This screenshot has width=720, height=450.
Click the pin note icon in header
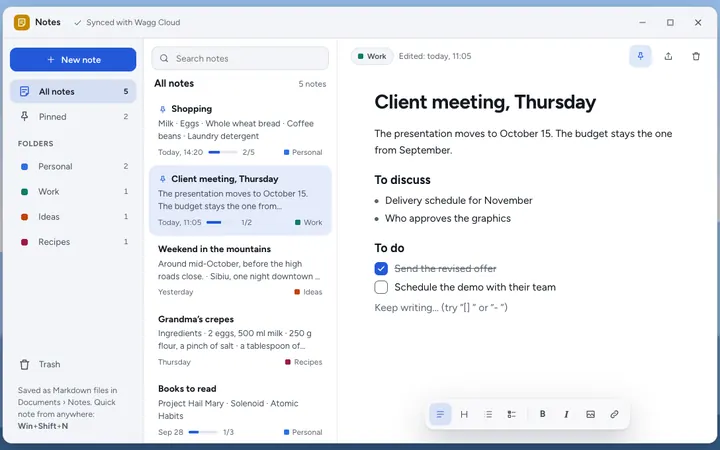point(640,56)
